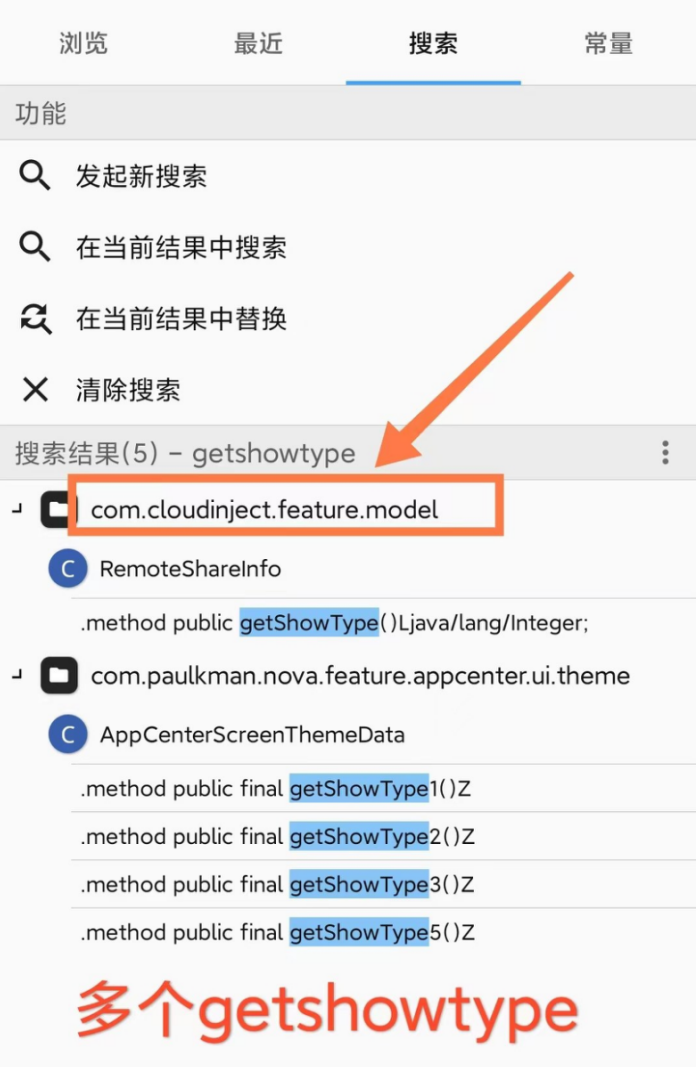Open the three-dot search results menu
The image size is (696, 1067).
coord(665,453)
